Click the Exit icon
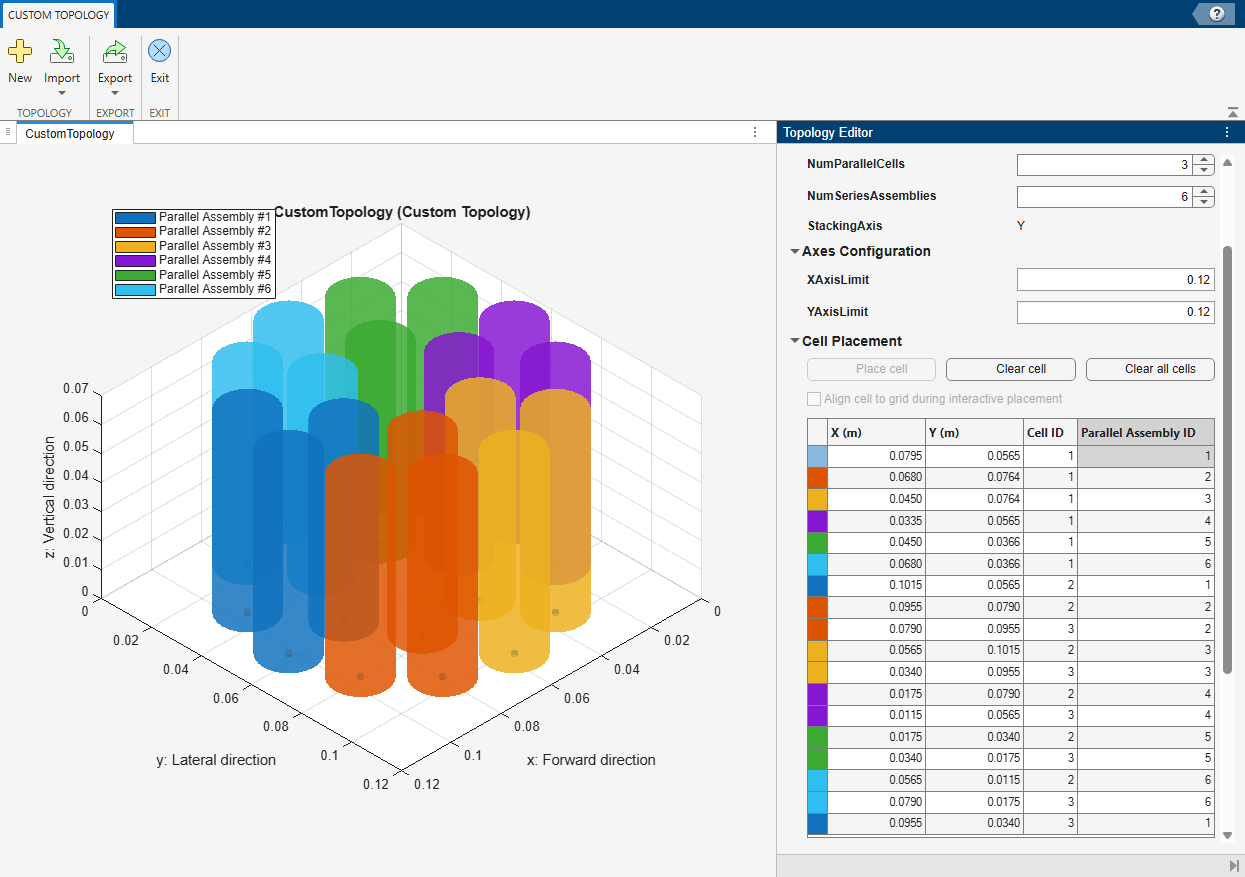1245x877 pixels. pyautogui.click(x=160, y=51)
